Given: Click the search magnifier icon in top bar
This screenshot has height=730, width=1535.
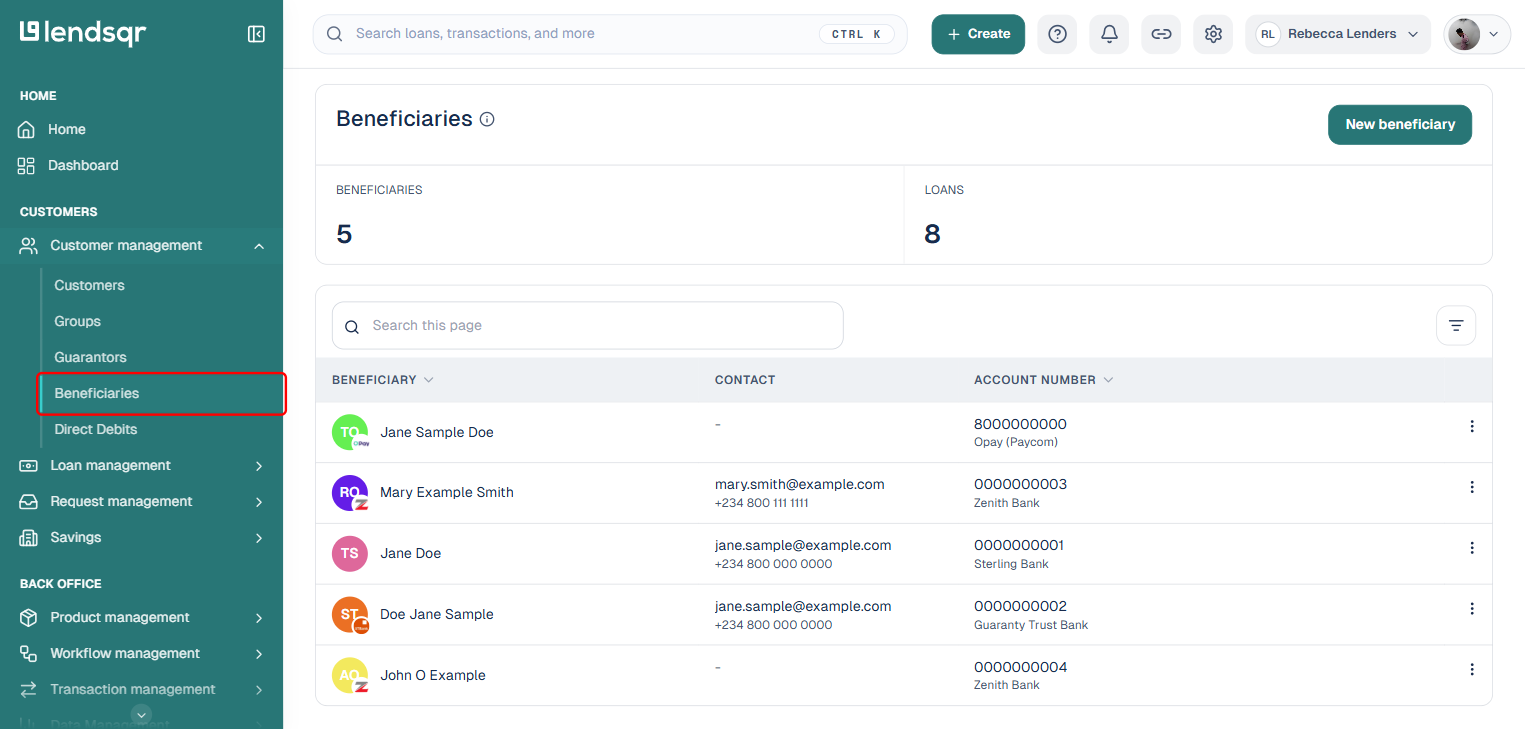Looking at the screenshot, I should click(x=335, y=34).
